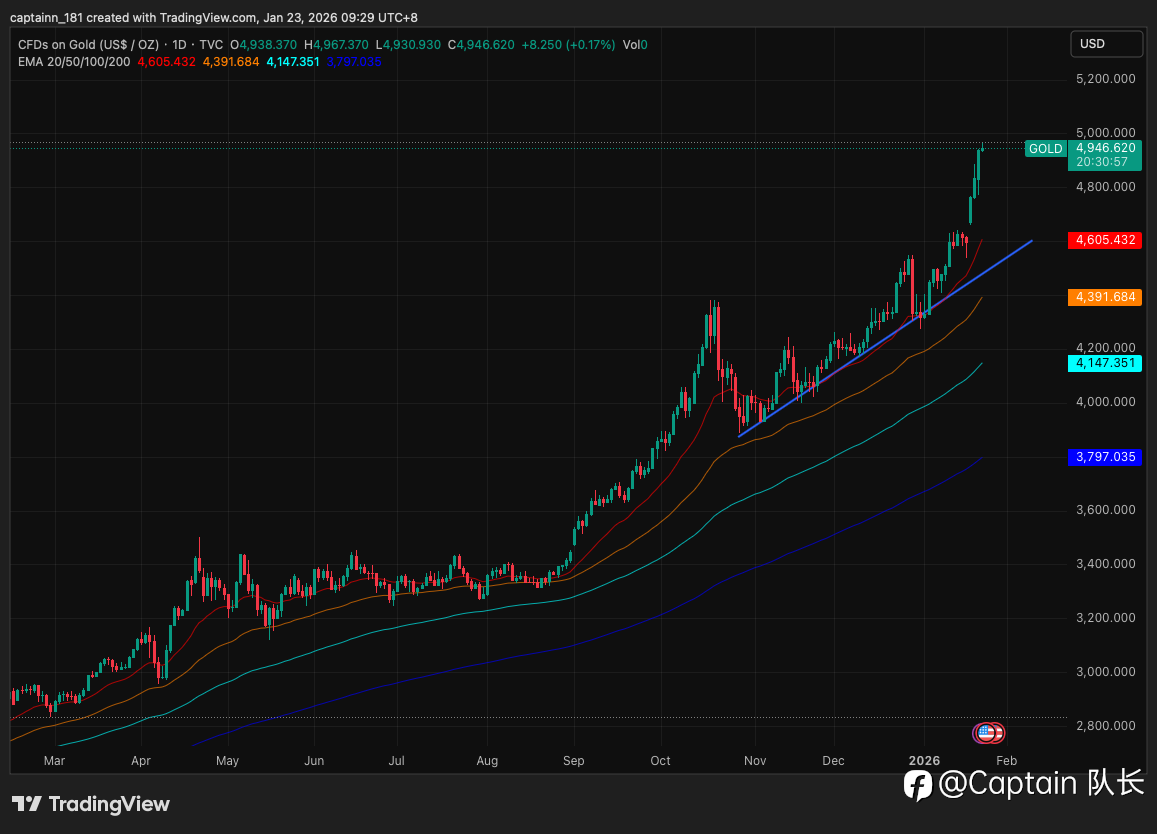Click the EMA 20/50/100/200 indicator legend
Image resolution: width=1157 pixels, height=834 pixels.
(x=74, y=62)
